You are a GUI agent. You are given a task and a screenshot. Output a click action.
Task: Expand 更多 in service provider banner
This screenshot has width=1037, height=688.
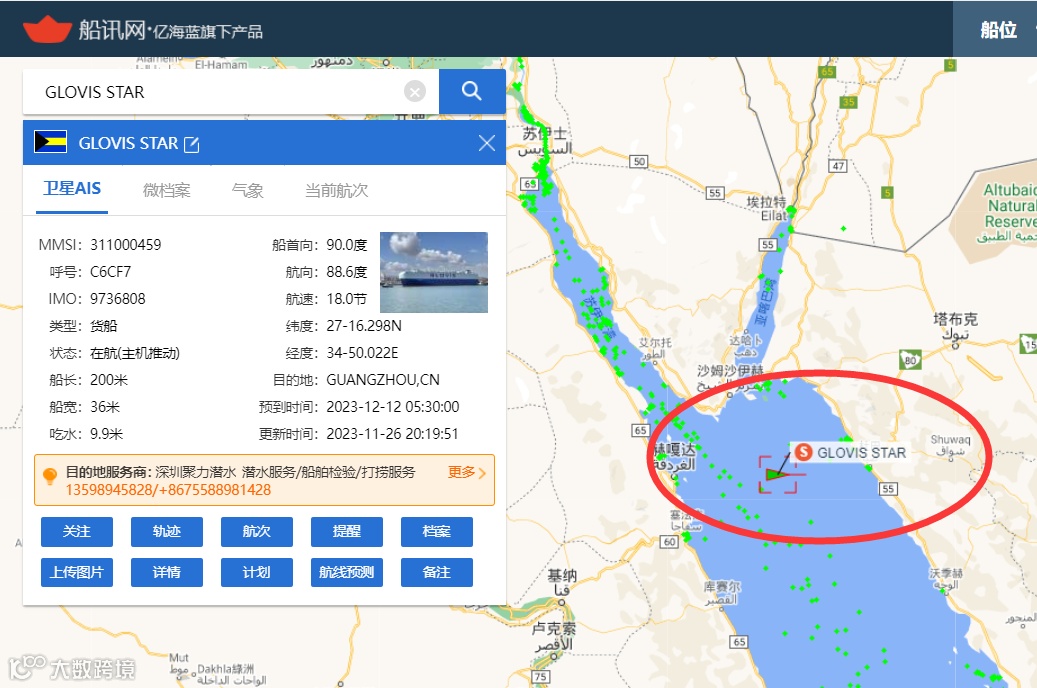[x=467, y=472]
